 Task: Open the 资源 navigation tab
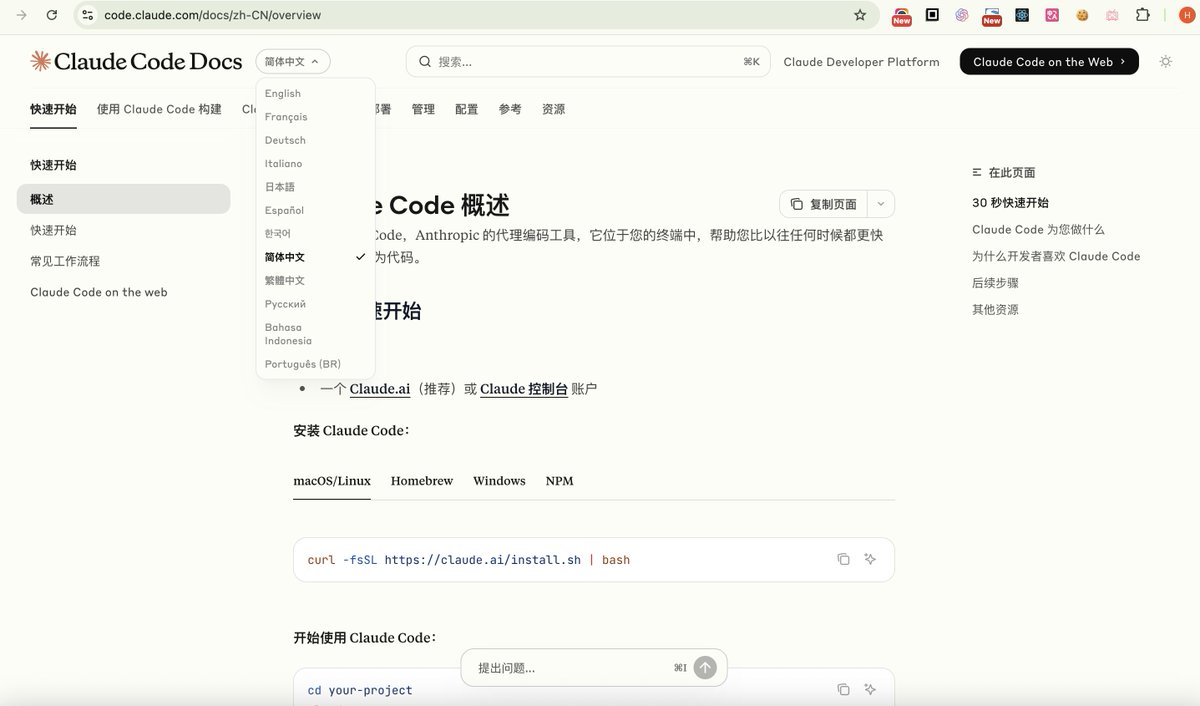tap(553, 109)
